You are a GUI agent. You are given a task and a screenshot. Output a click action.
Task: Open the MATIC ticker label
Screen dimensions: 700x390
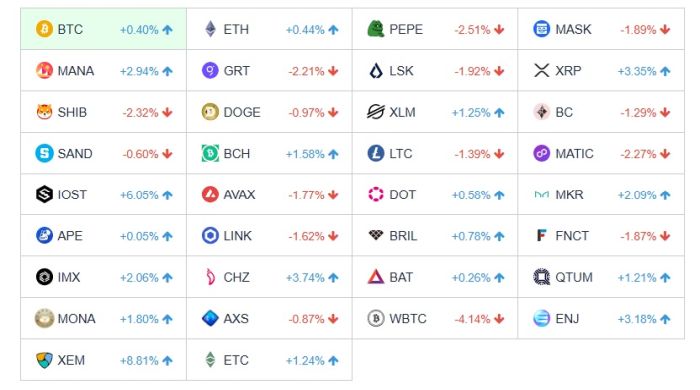(x=575, y=154)
